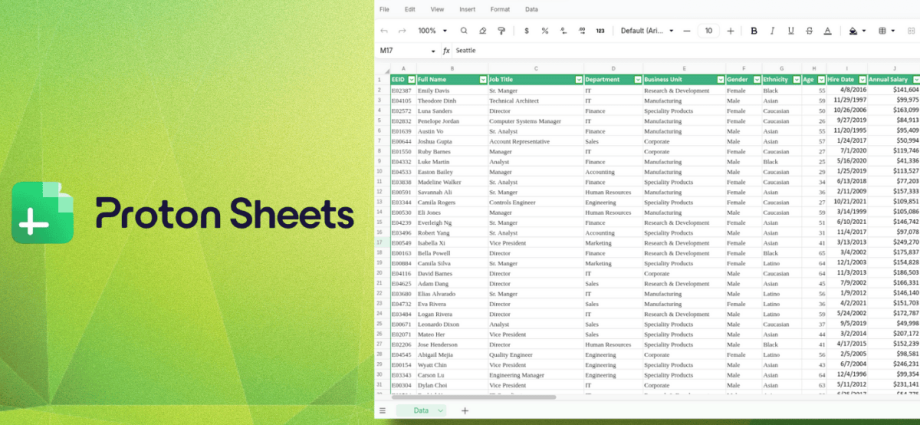Click the fx function icon
The width and height of the screenshot is (920, 425).
pyautogui.click(x=447, y=51)
